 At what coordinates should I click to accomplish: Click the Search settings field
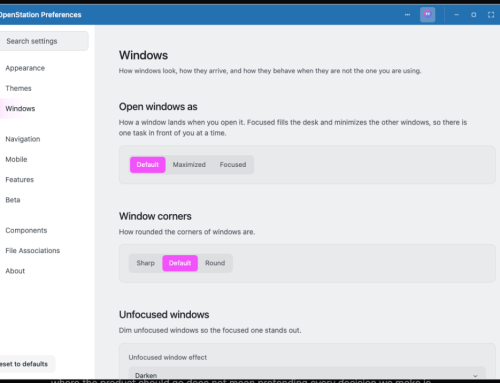43,41
